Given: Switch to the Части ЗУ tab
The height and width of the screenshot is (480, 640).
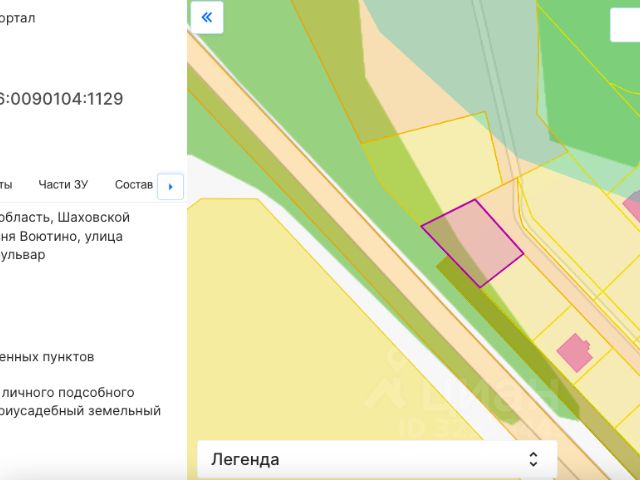Looking at the screenshot, I should 63,184.
